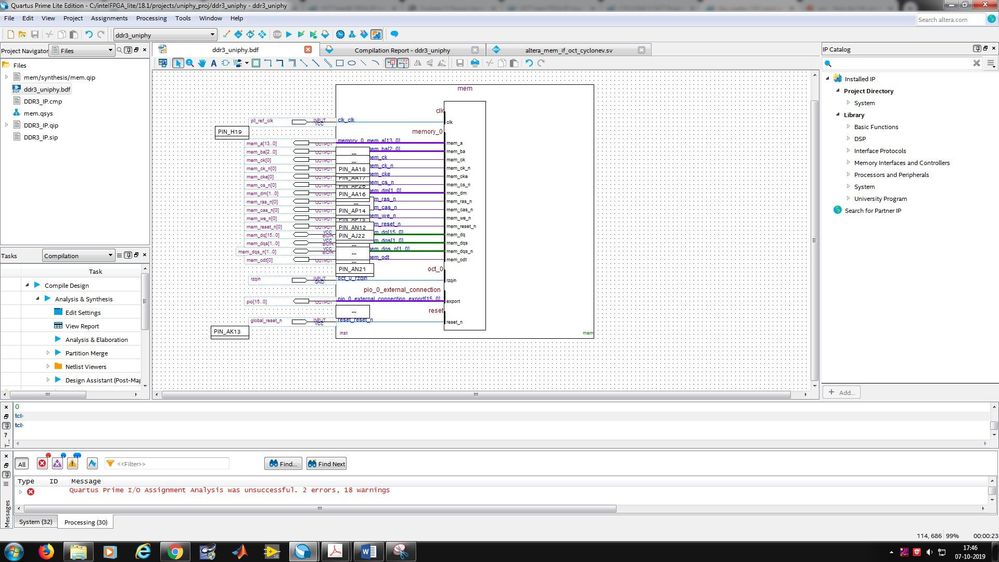Screen dimensions: 999x562
Task: Click the Find Next button
Action: point(327,464)
